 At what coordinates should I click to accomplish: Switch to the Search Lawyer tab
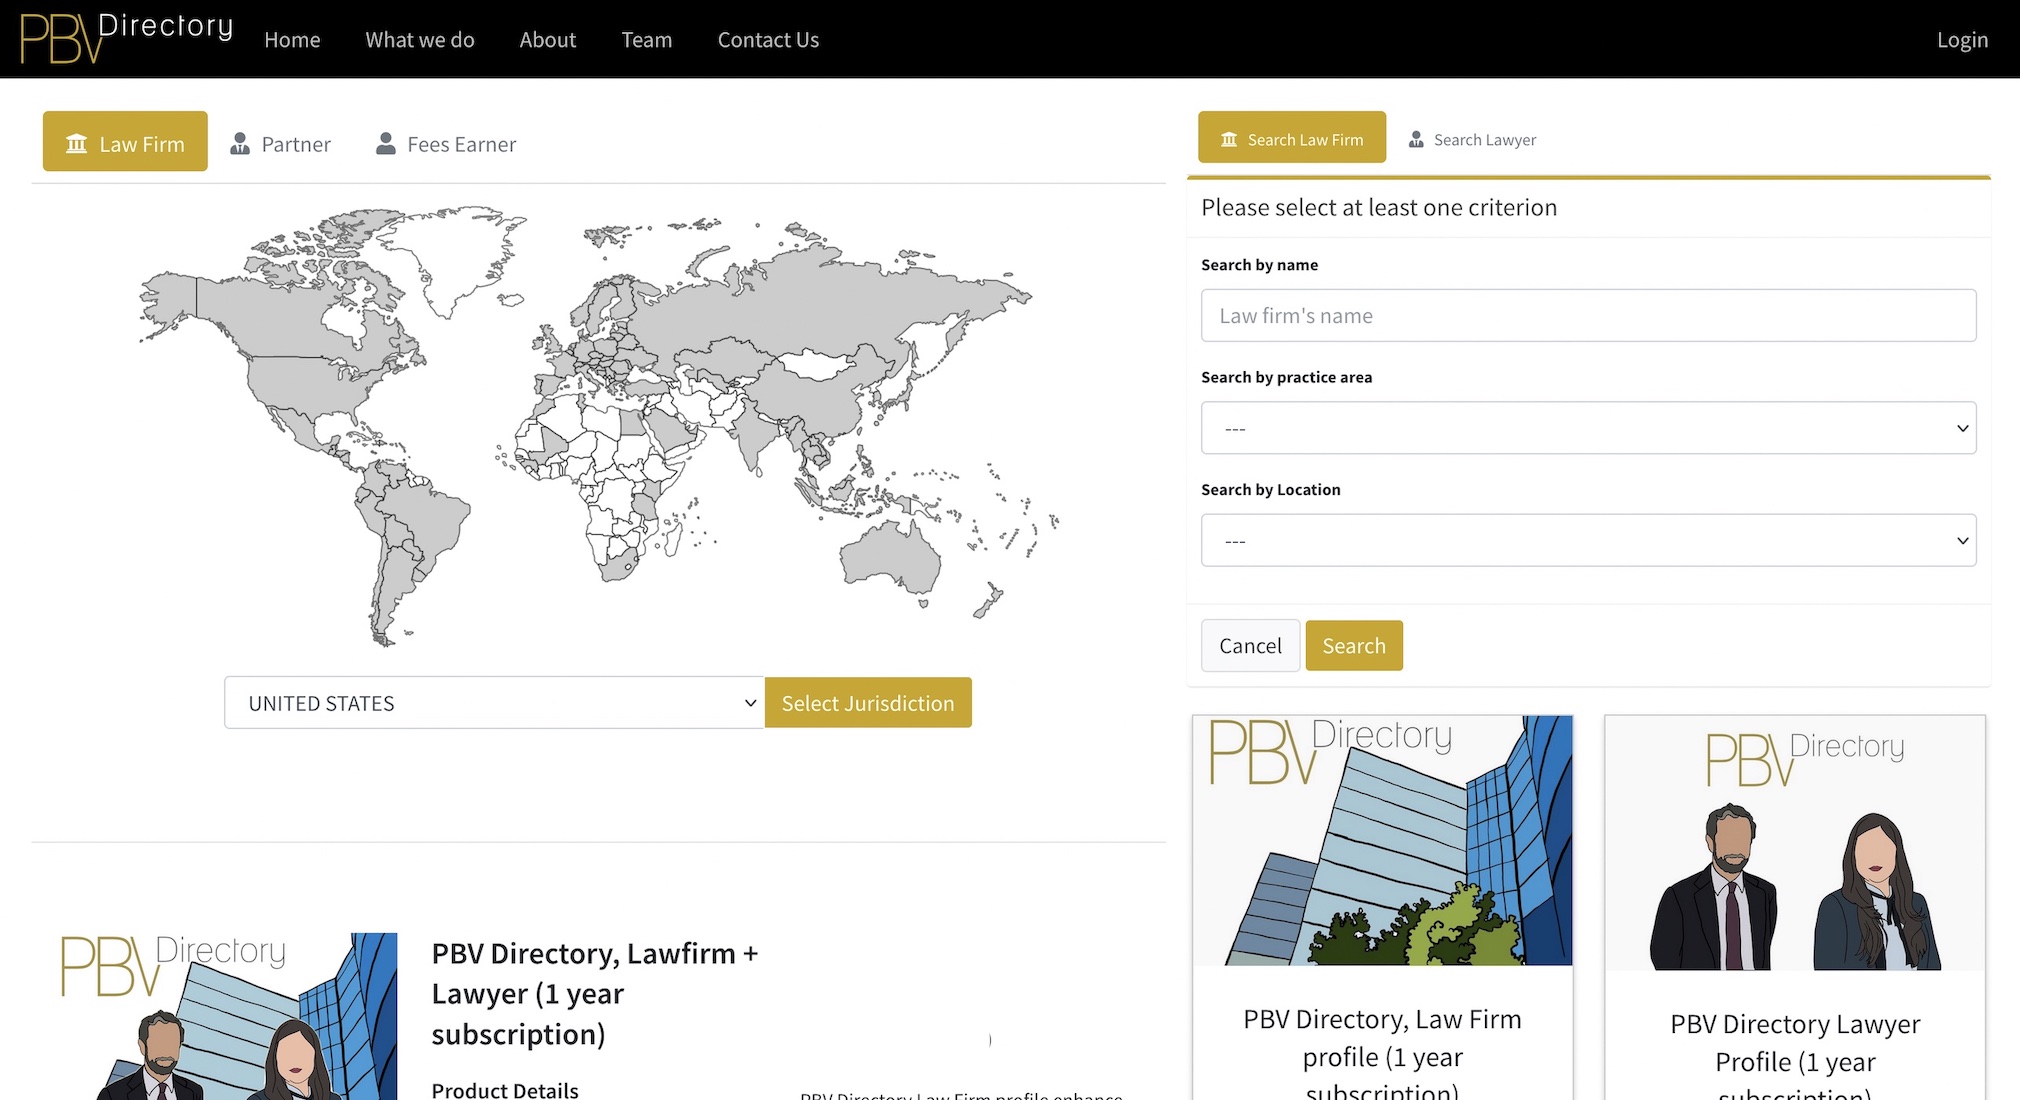1472,139
